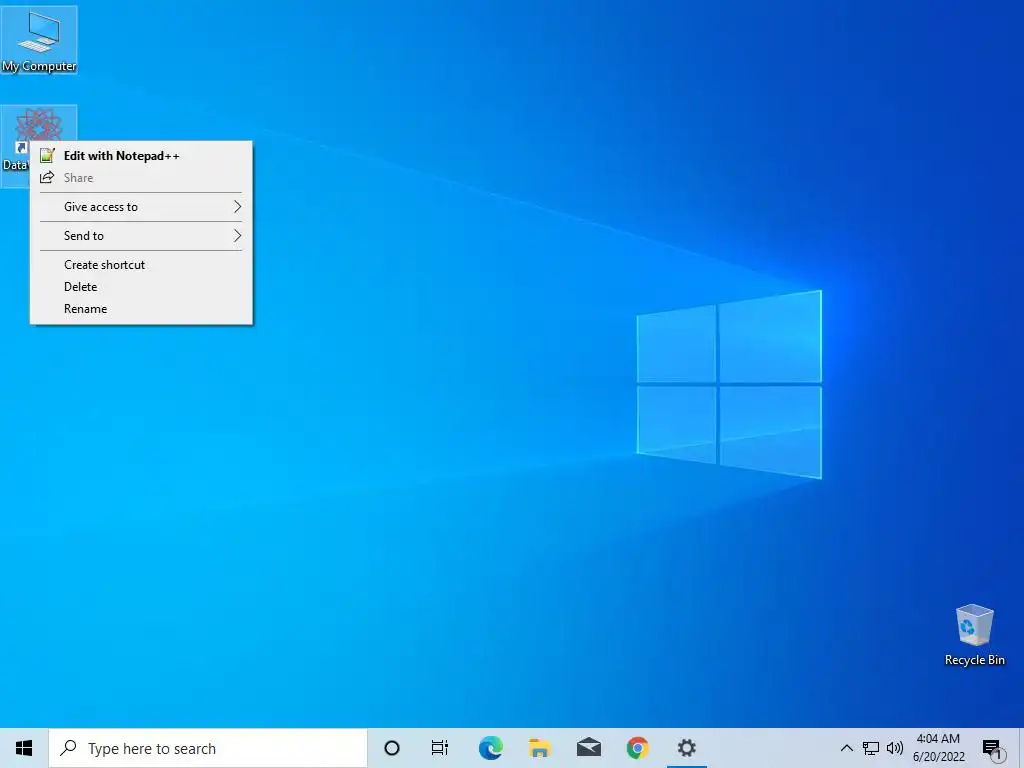Open the volume speaker tray icon
Screen dimensions: 1024x768
click(895, 748)
